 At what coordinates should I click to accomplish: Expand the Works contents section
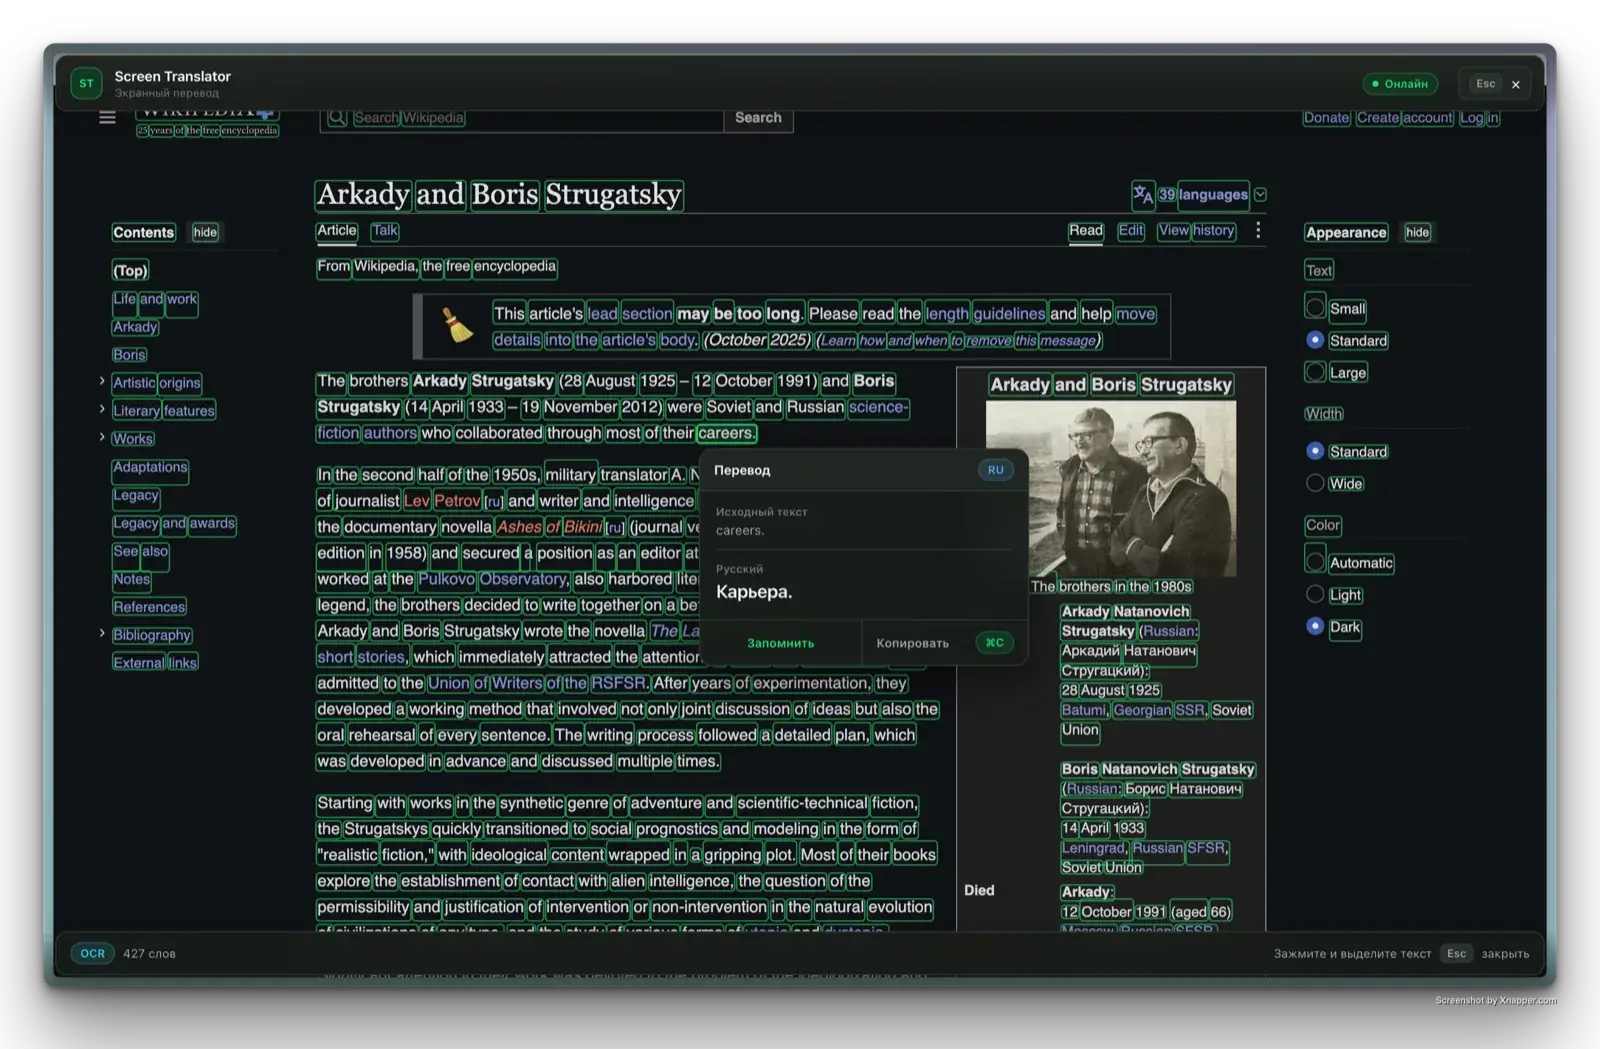coord(102,437)
